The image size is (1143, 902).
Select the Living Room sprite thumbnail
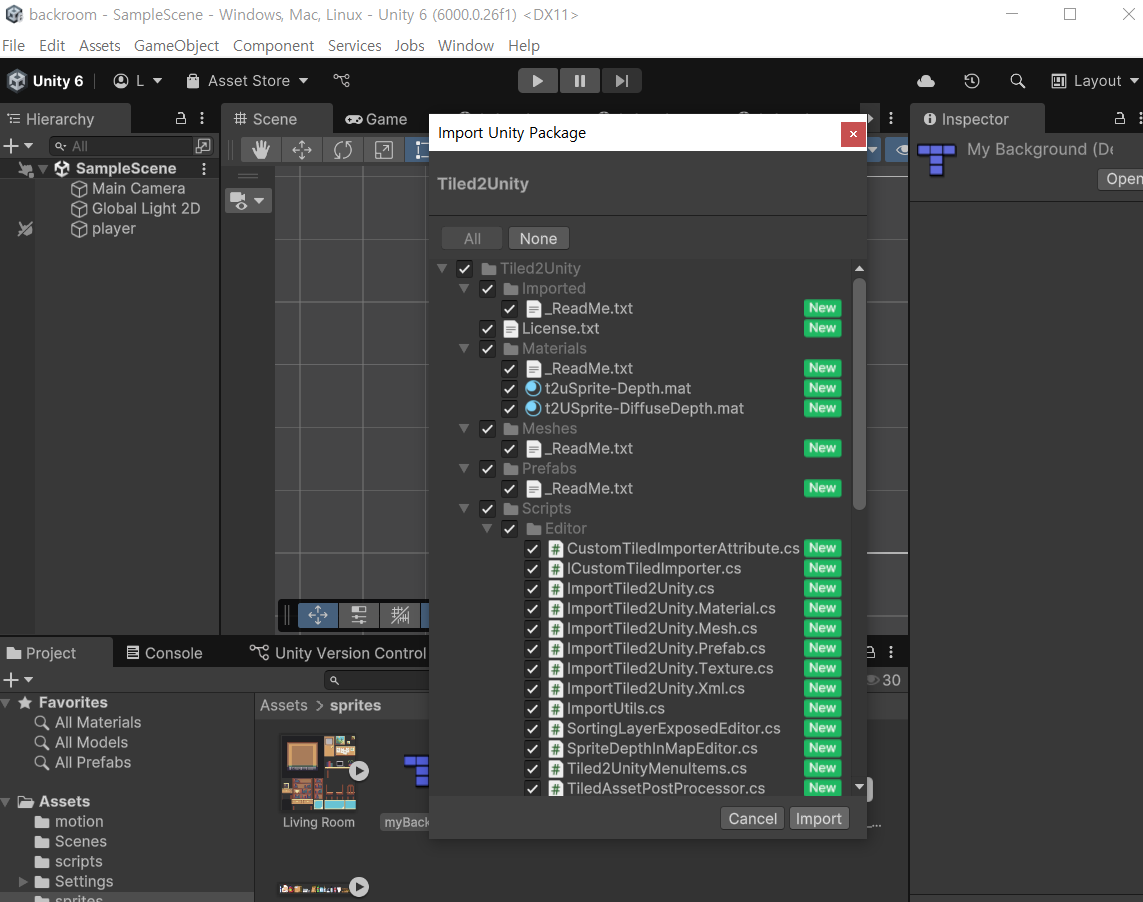319,773
